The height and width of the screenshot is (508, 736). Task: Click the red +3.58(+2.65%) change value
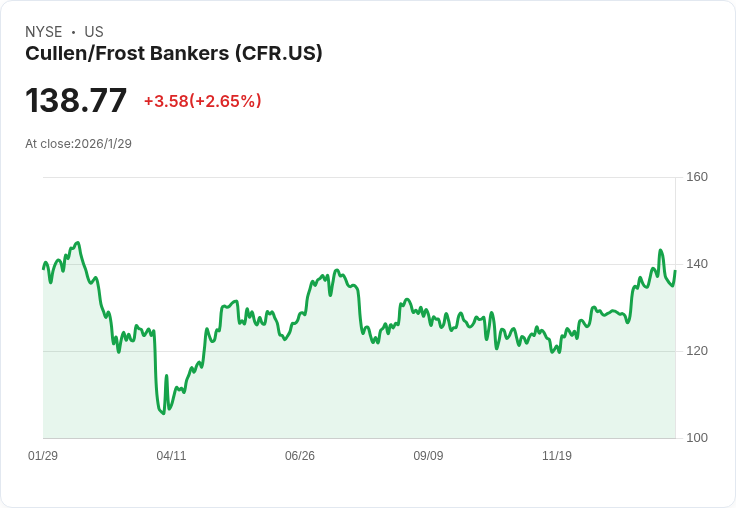click(202, 101)
